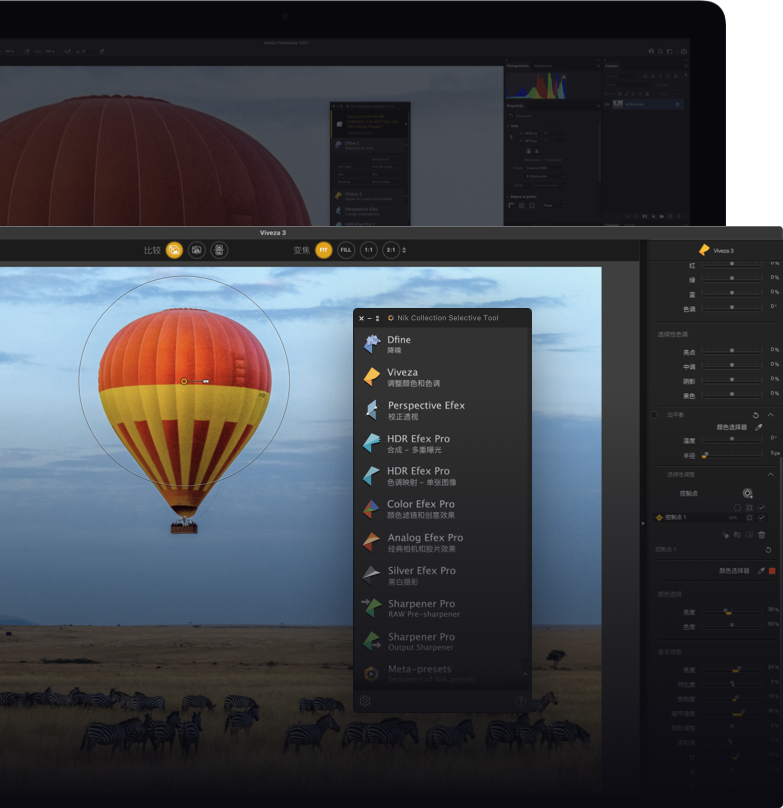The width and height of the screenshot is (783, 808).
Task: Launch HDR Efex Pro single-image tone mapping
Action: [442, 476]
